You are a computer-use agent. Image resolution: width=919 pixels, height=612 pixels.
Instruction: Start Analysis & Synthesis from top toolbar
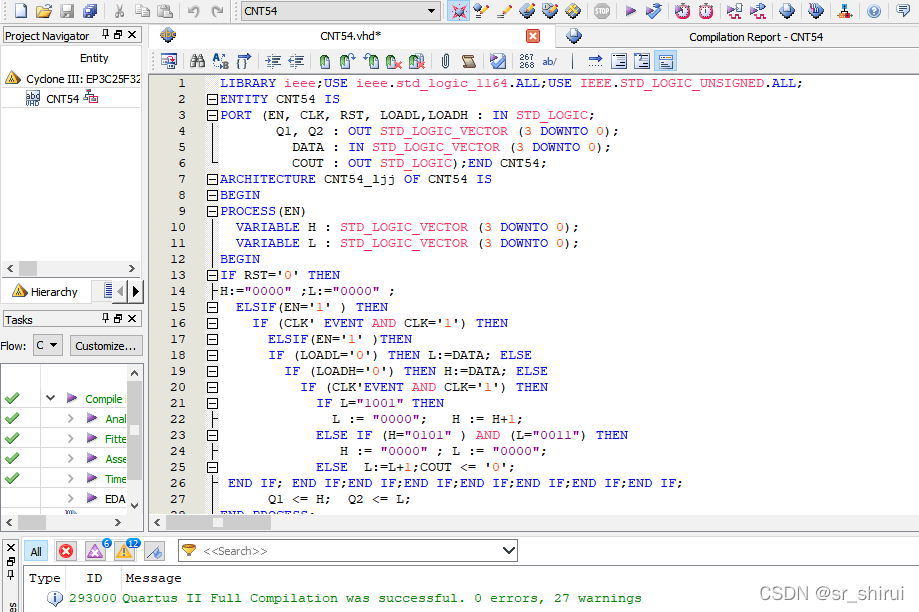tap(653, 11)
